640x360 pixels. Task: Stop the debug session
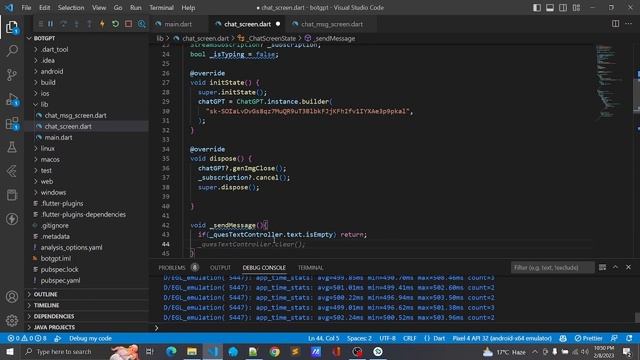(128, 24)
